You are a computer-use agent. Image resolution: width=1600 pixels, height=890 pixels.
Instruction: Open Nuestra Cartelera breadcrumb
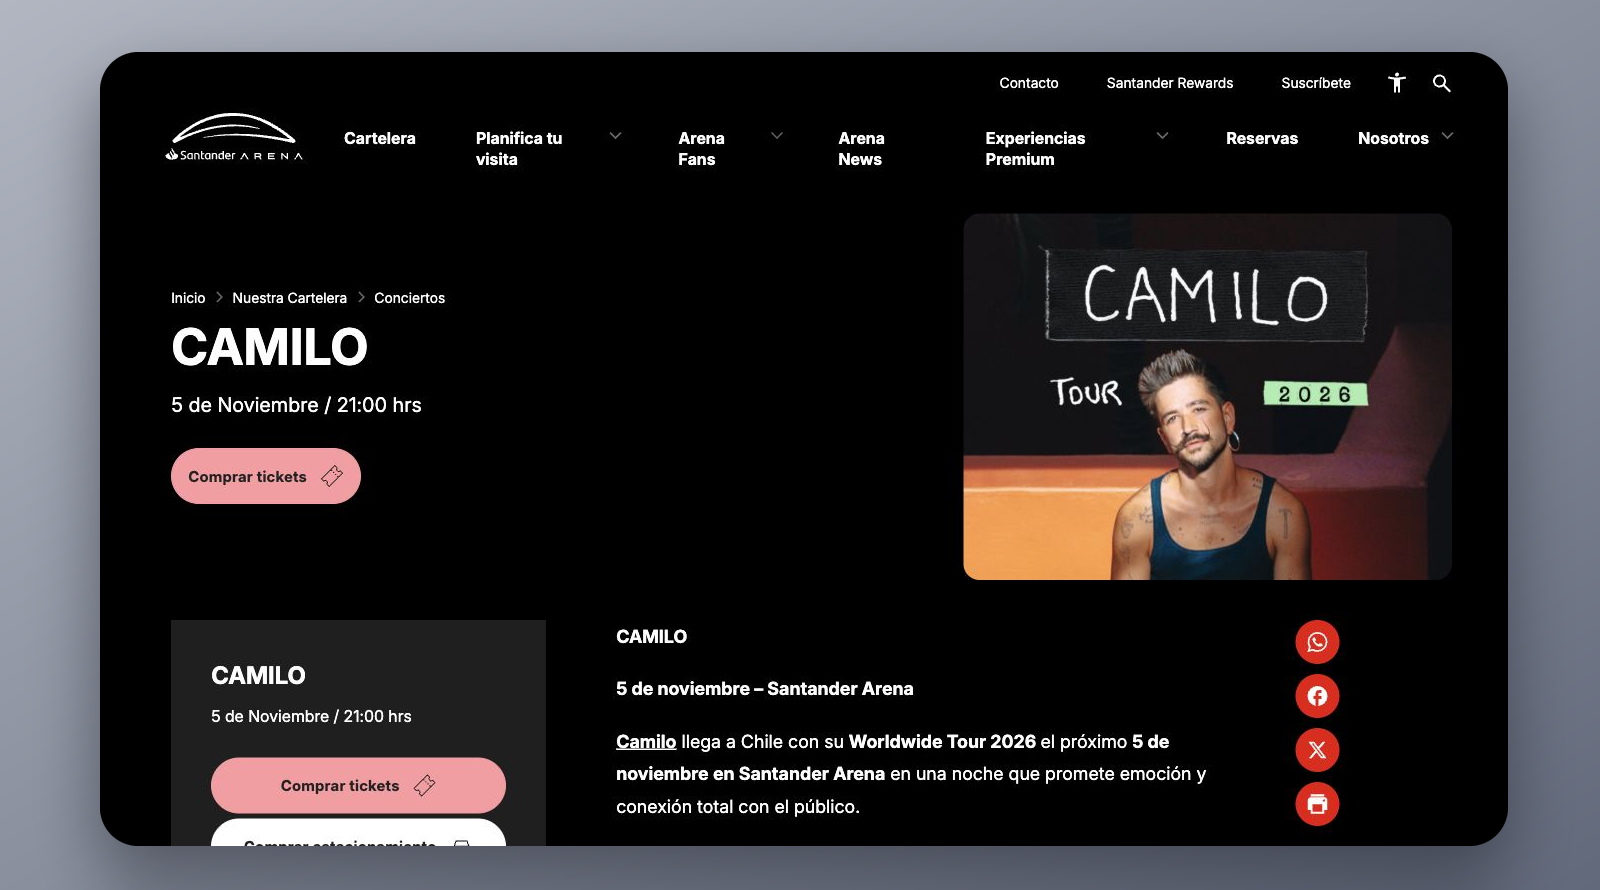(290, 298)
